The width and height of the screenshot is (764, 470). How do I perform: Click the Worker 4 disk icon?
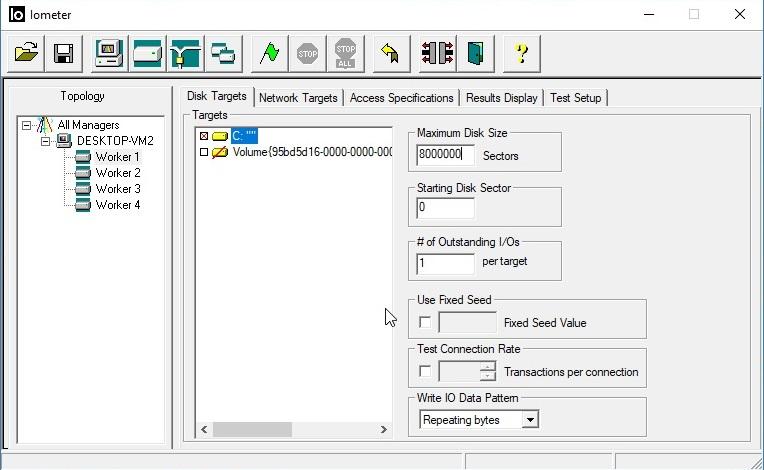click(x=83, y=205)
